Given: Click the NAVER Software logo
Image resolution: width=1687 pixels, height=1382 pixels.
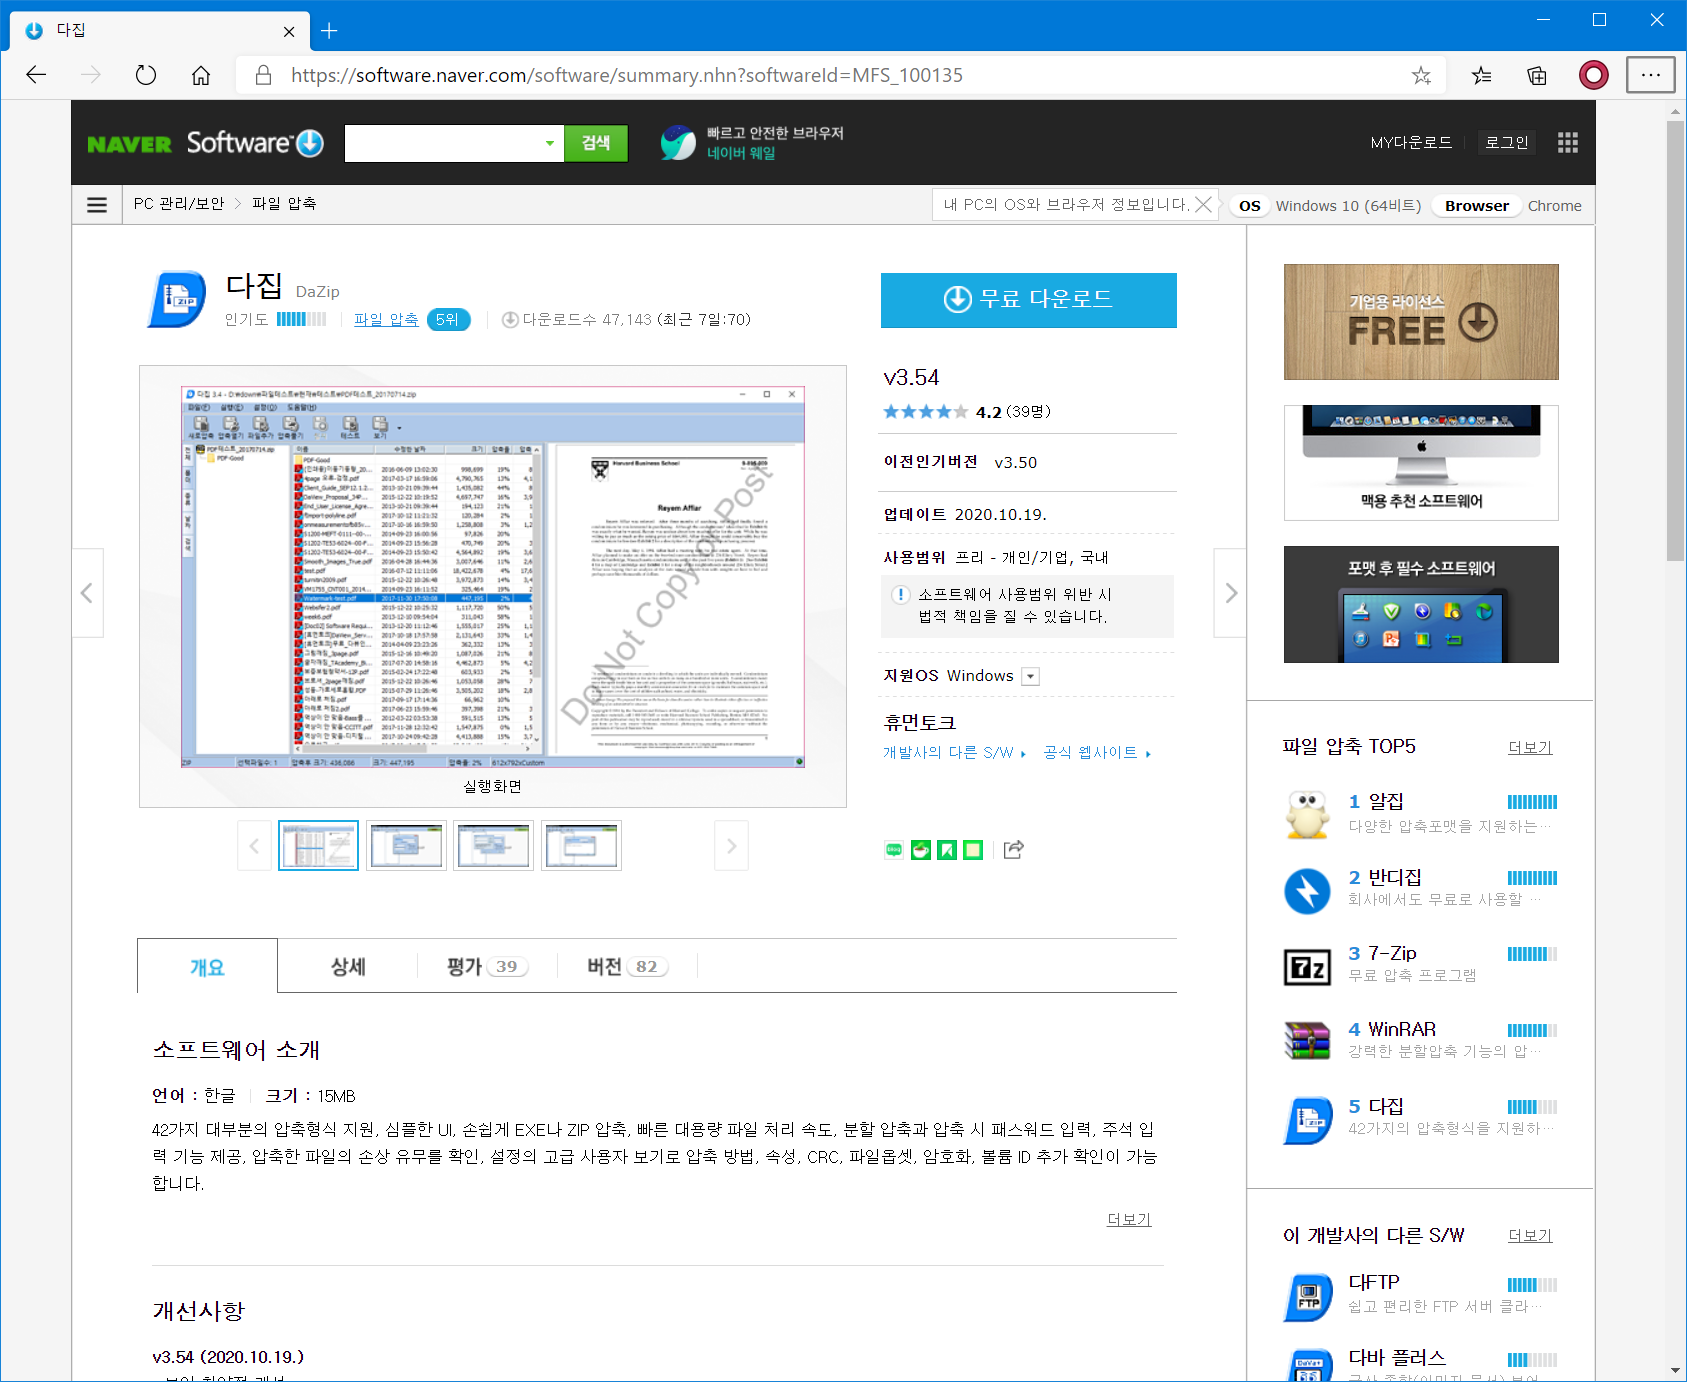Looking at the screenshot, I should 205,143.
